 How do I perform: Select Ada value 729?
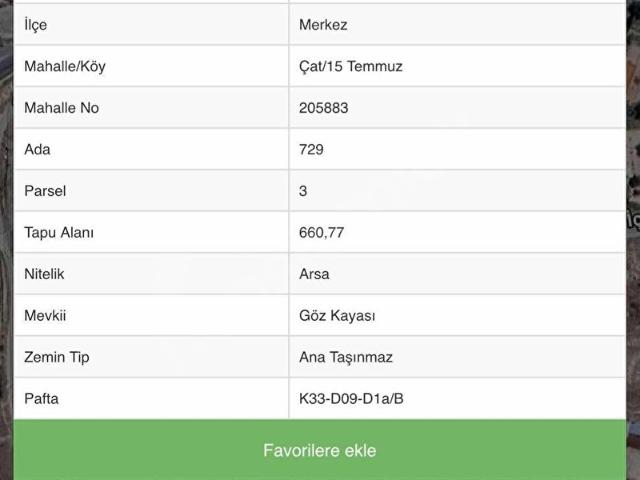click(x=311, y=149)
